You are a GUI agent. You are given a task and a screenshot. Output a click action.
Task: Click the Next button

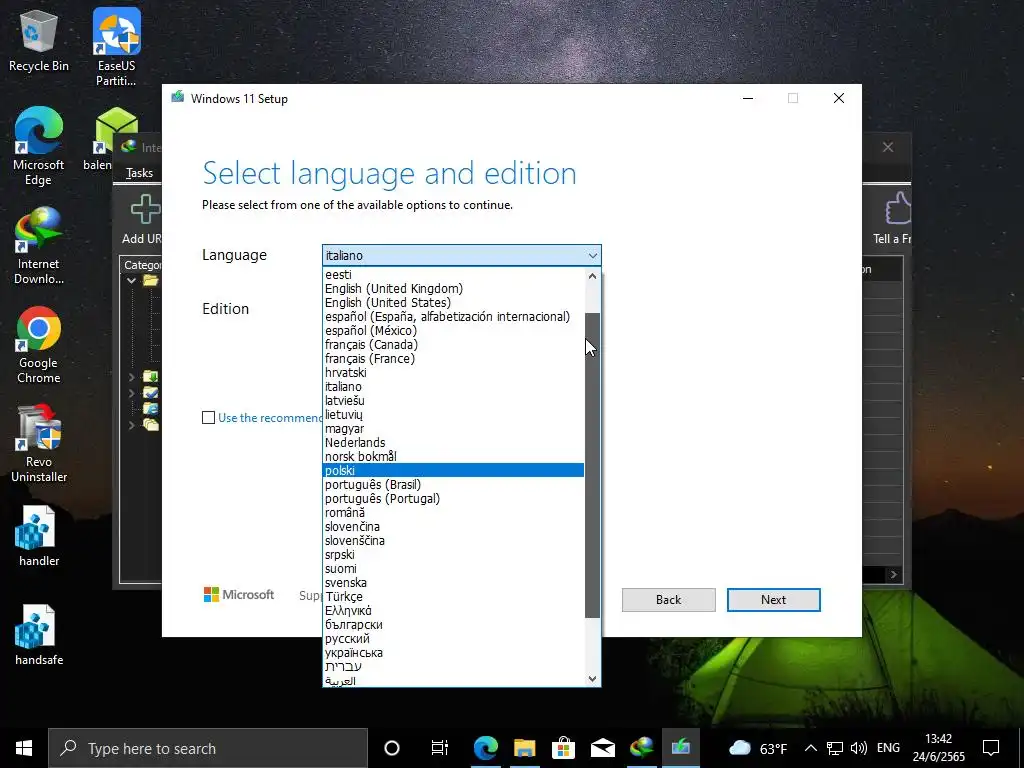tap(773, 600)
